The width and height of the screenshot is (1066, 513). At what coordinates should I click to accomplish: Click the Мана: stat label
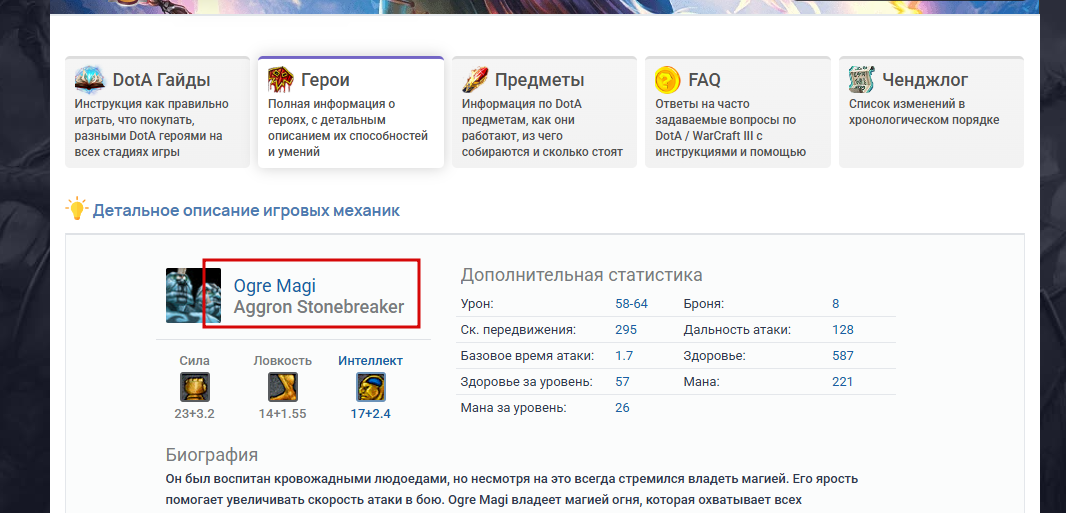702,382
